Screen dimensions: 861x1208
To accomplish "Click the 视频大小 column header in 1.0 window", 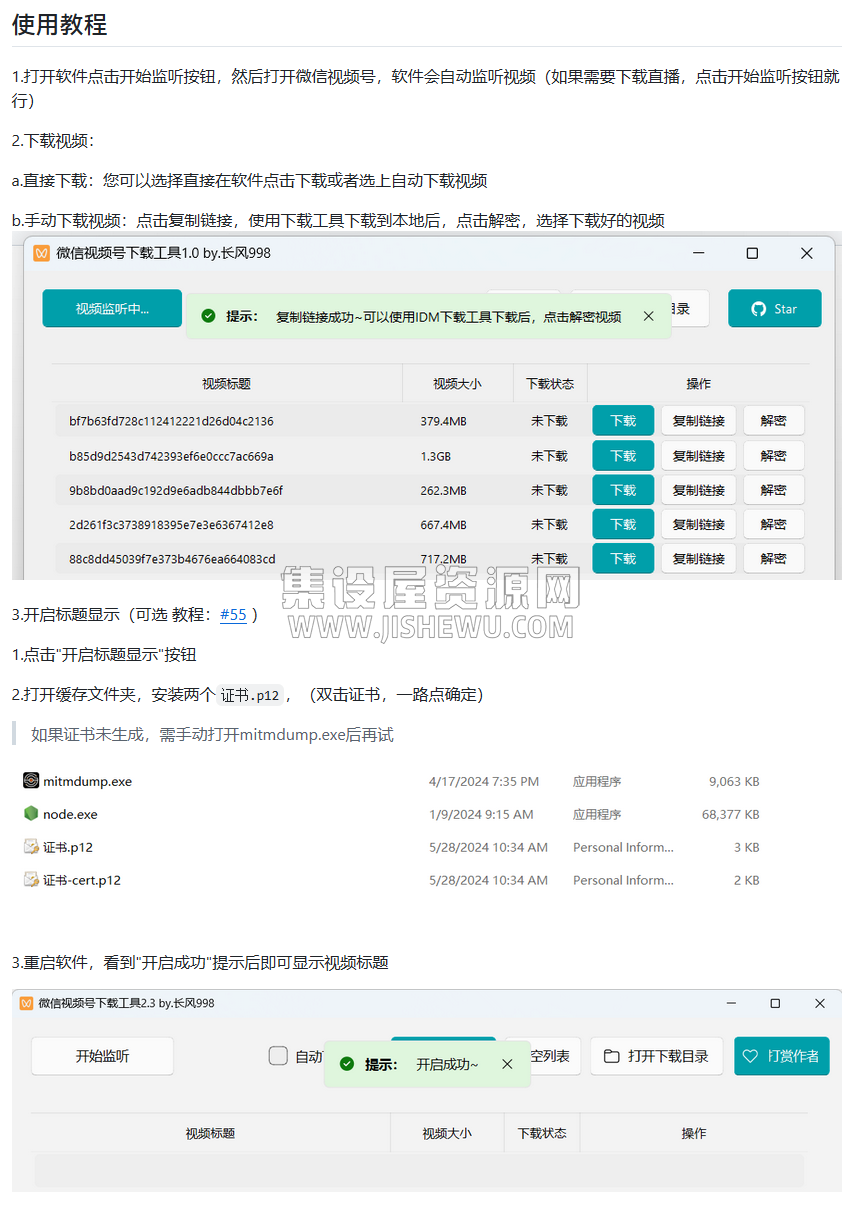I will pyautogui.click(x=457, y=383).
